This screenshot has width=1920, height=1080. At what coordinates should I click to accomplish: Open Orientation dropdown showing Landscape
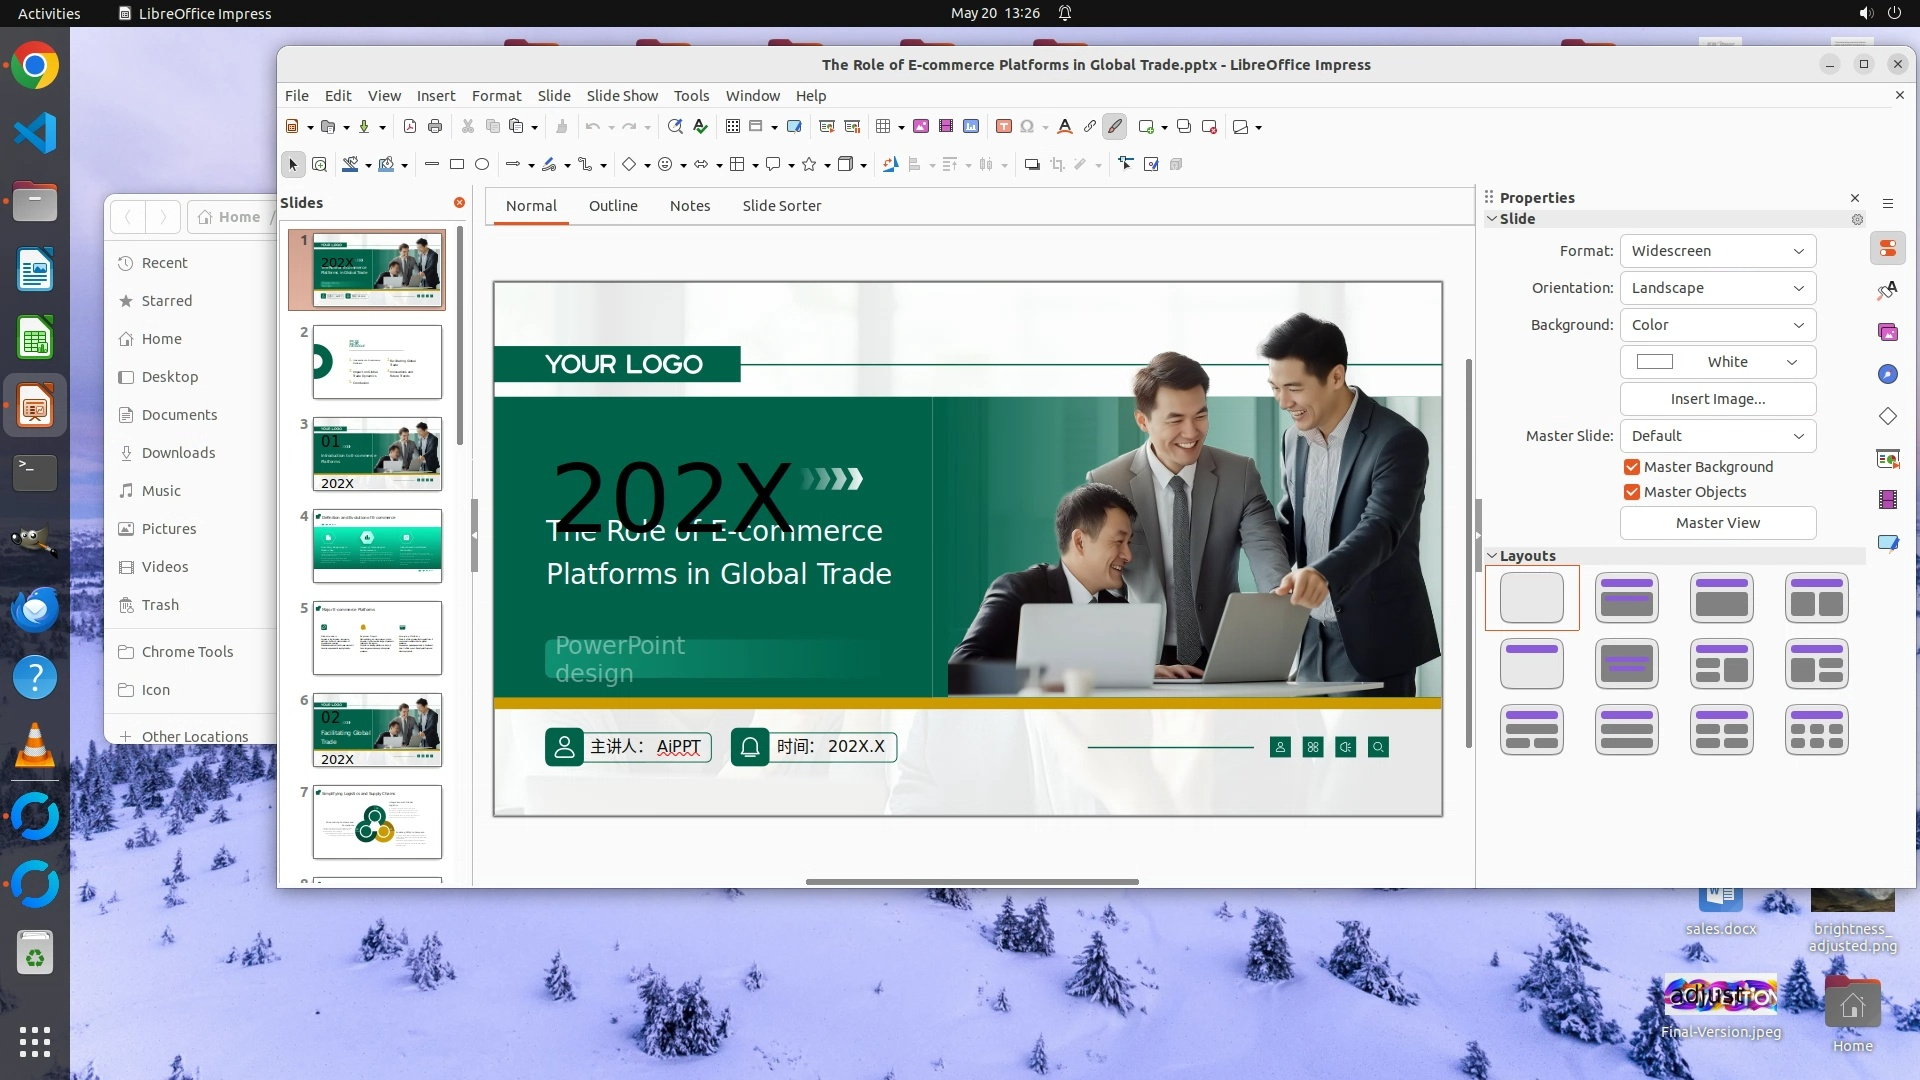[1717, 288]
